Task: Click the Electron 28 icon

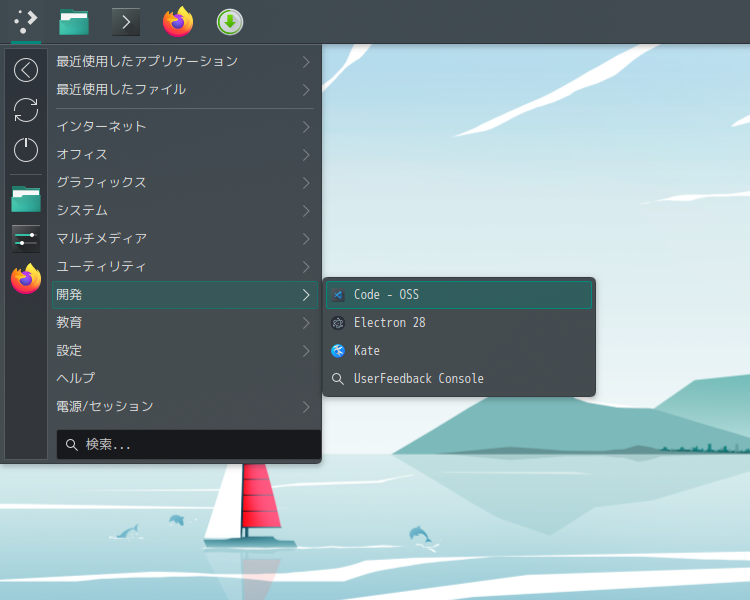Action: point(338,323)
